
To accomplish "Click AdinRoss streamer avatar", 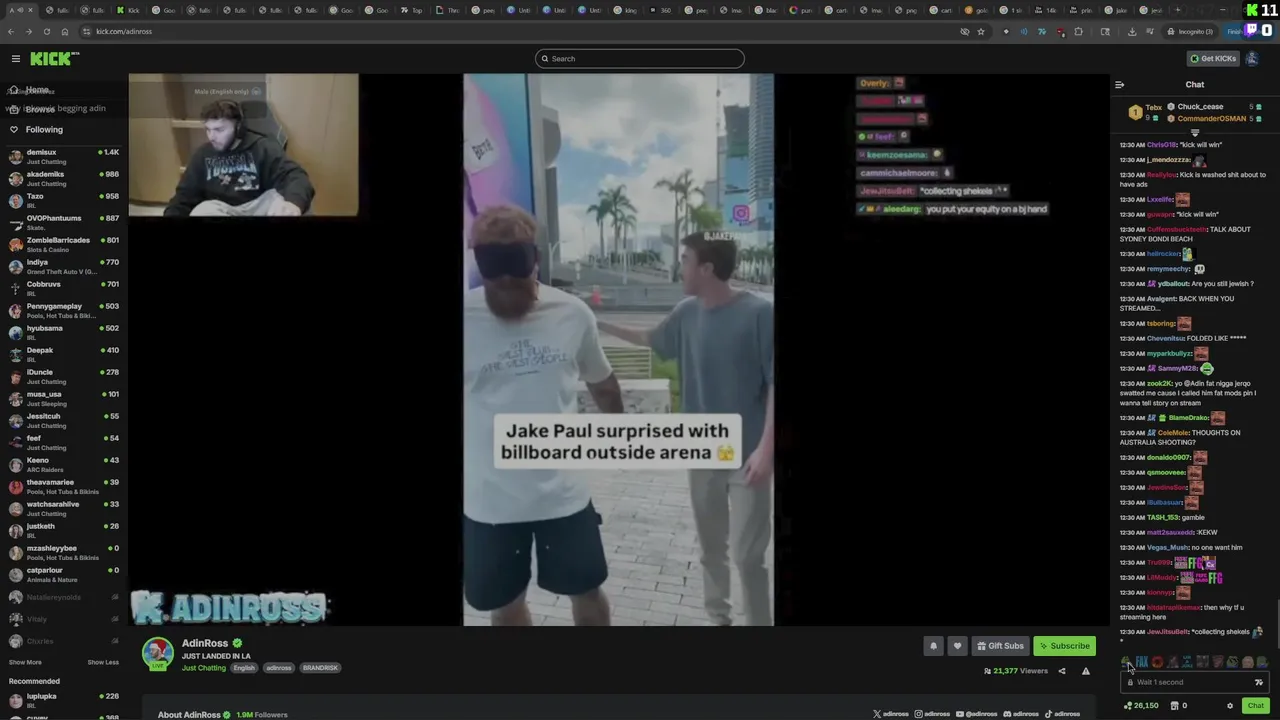I will click(157, 653).
